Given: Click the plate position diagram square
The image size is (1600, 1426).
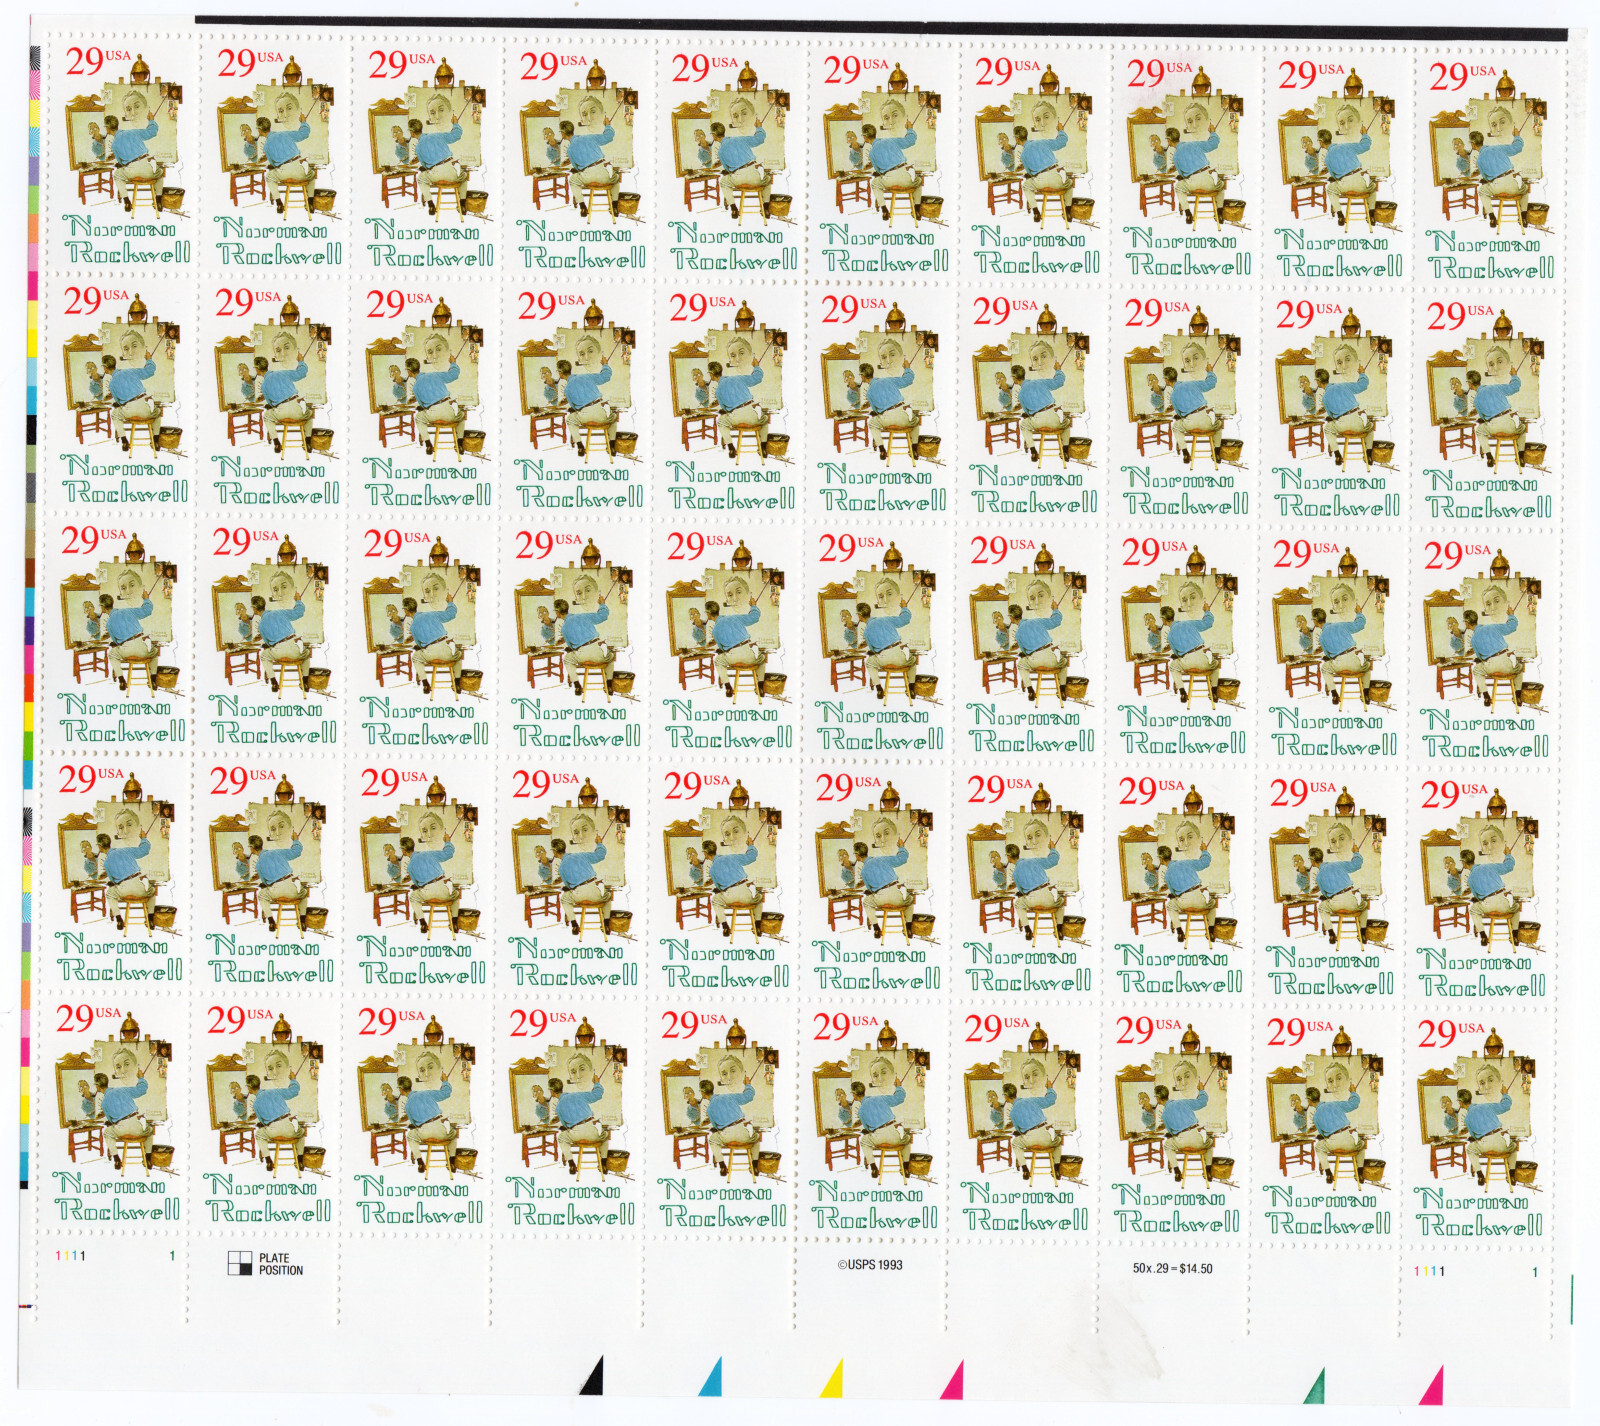Looking at the screenshot, I should (239, 1263).
